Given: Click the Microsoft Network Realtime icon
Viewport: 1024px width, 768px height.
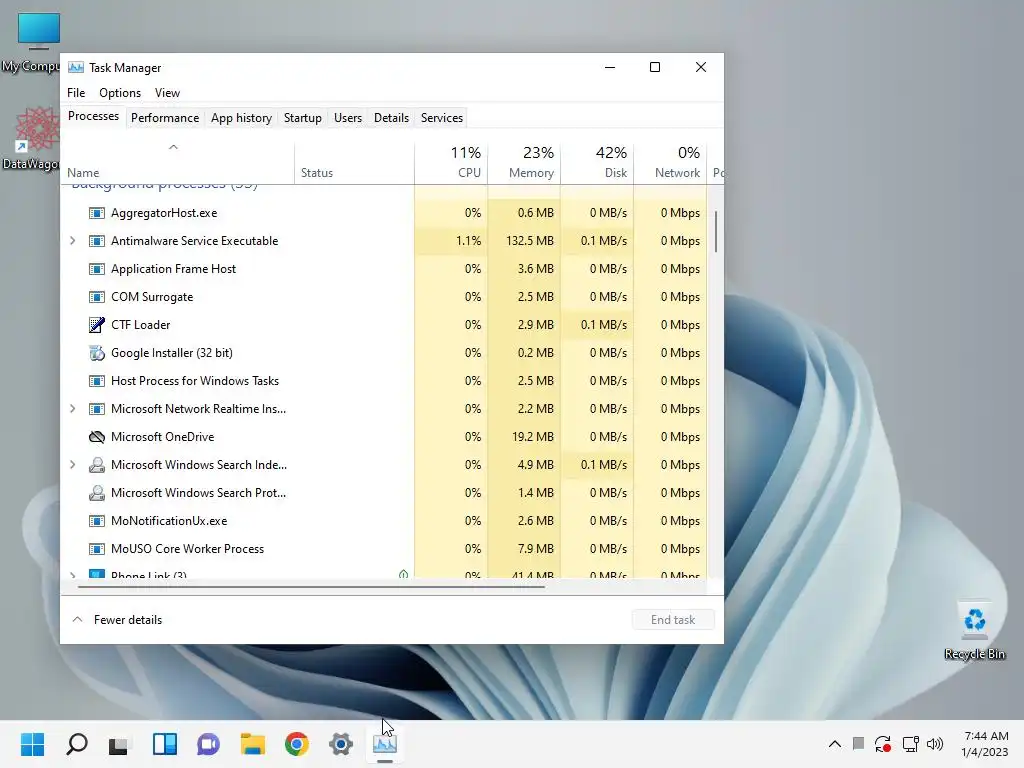Looking at the screenshot, I should pyautogui.click(x=97, y=409).
